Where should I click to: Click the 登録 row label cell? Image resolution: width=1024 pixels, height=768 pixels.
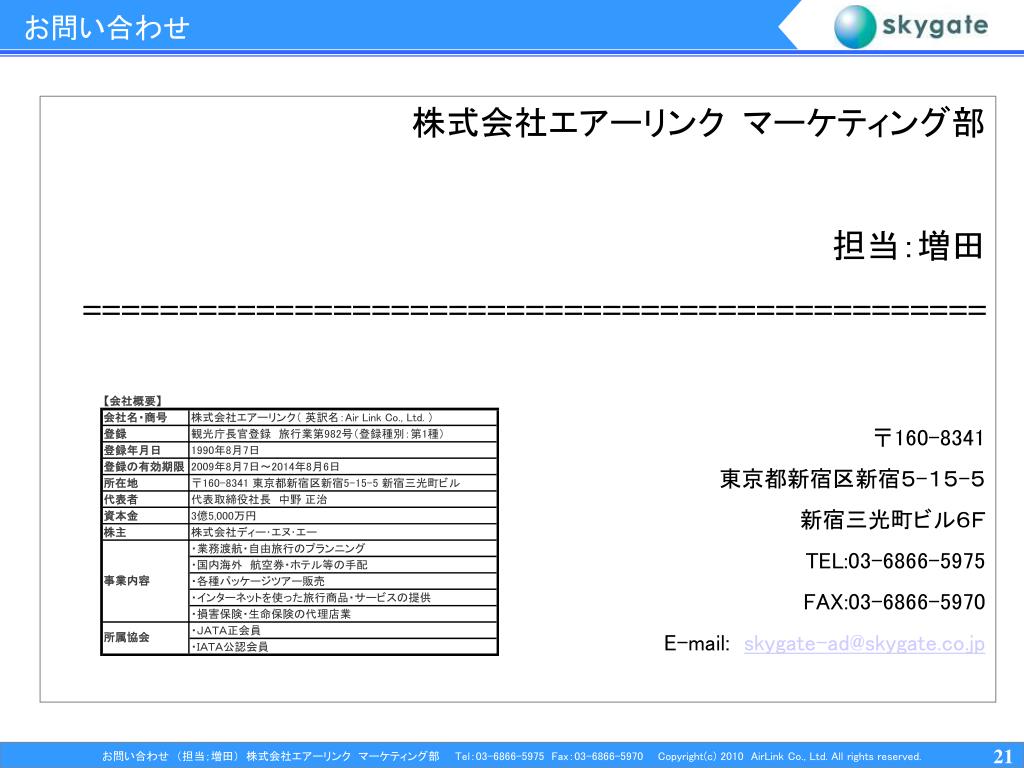[146, 434]
